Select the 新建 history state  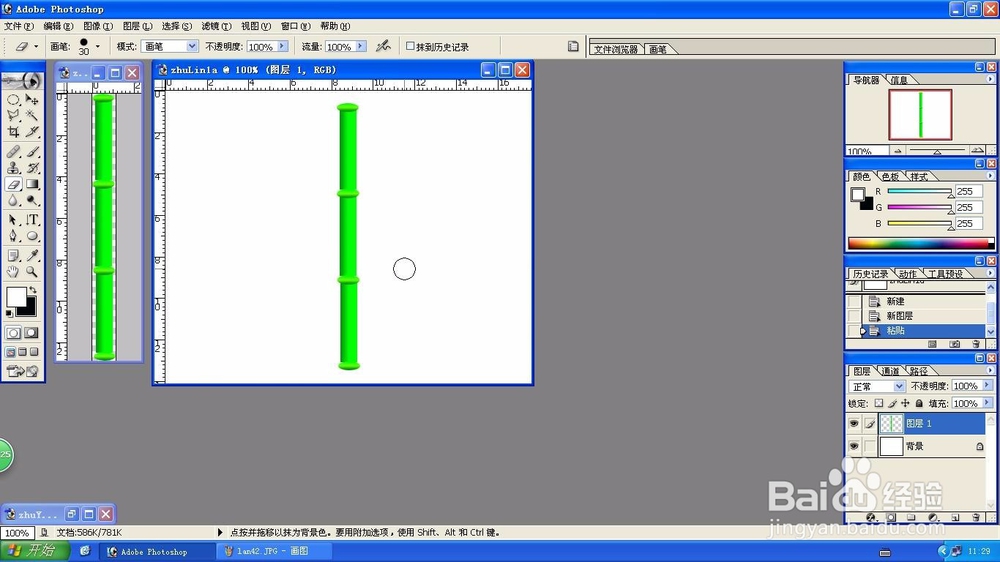click(x=895, y=301)
